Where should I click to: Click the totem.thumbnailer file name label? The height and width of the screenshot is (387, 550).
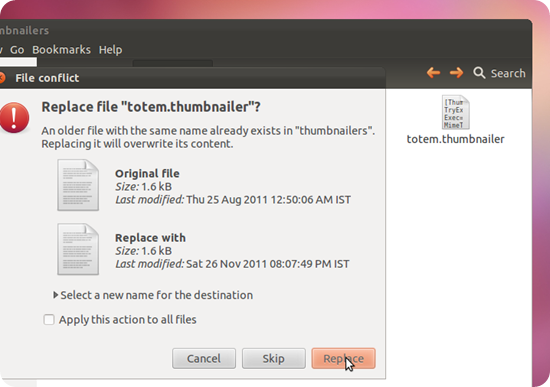[455, 139]
